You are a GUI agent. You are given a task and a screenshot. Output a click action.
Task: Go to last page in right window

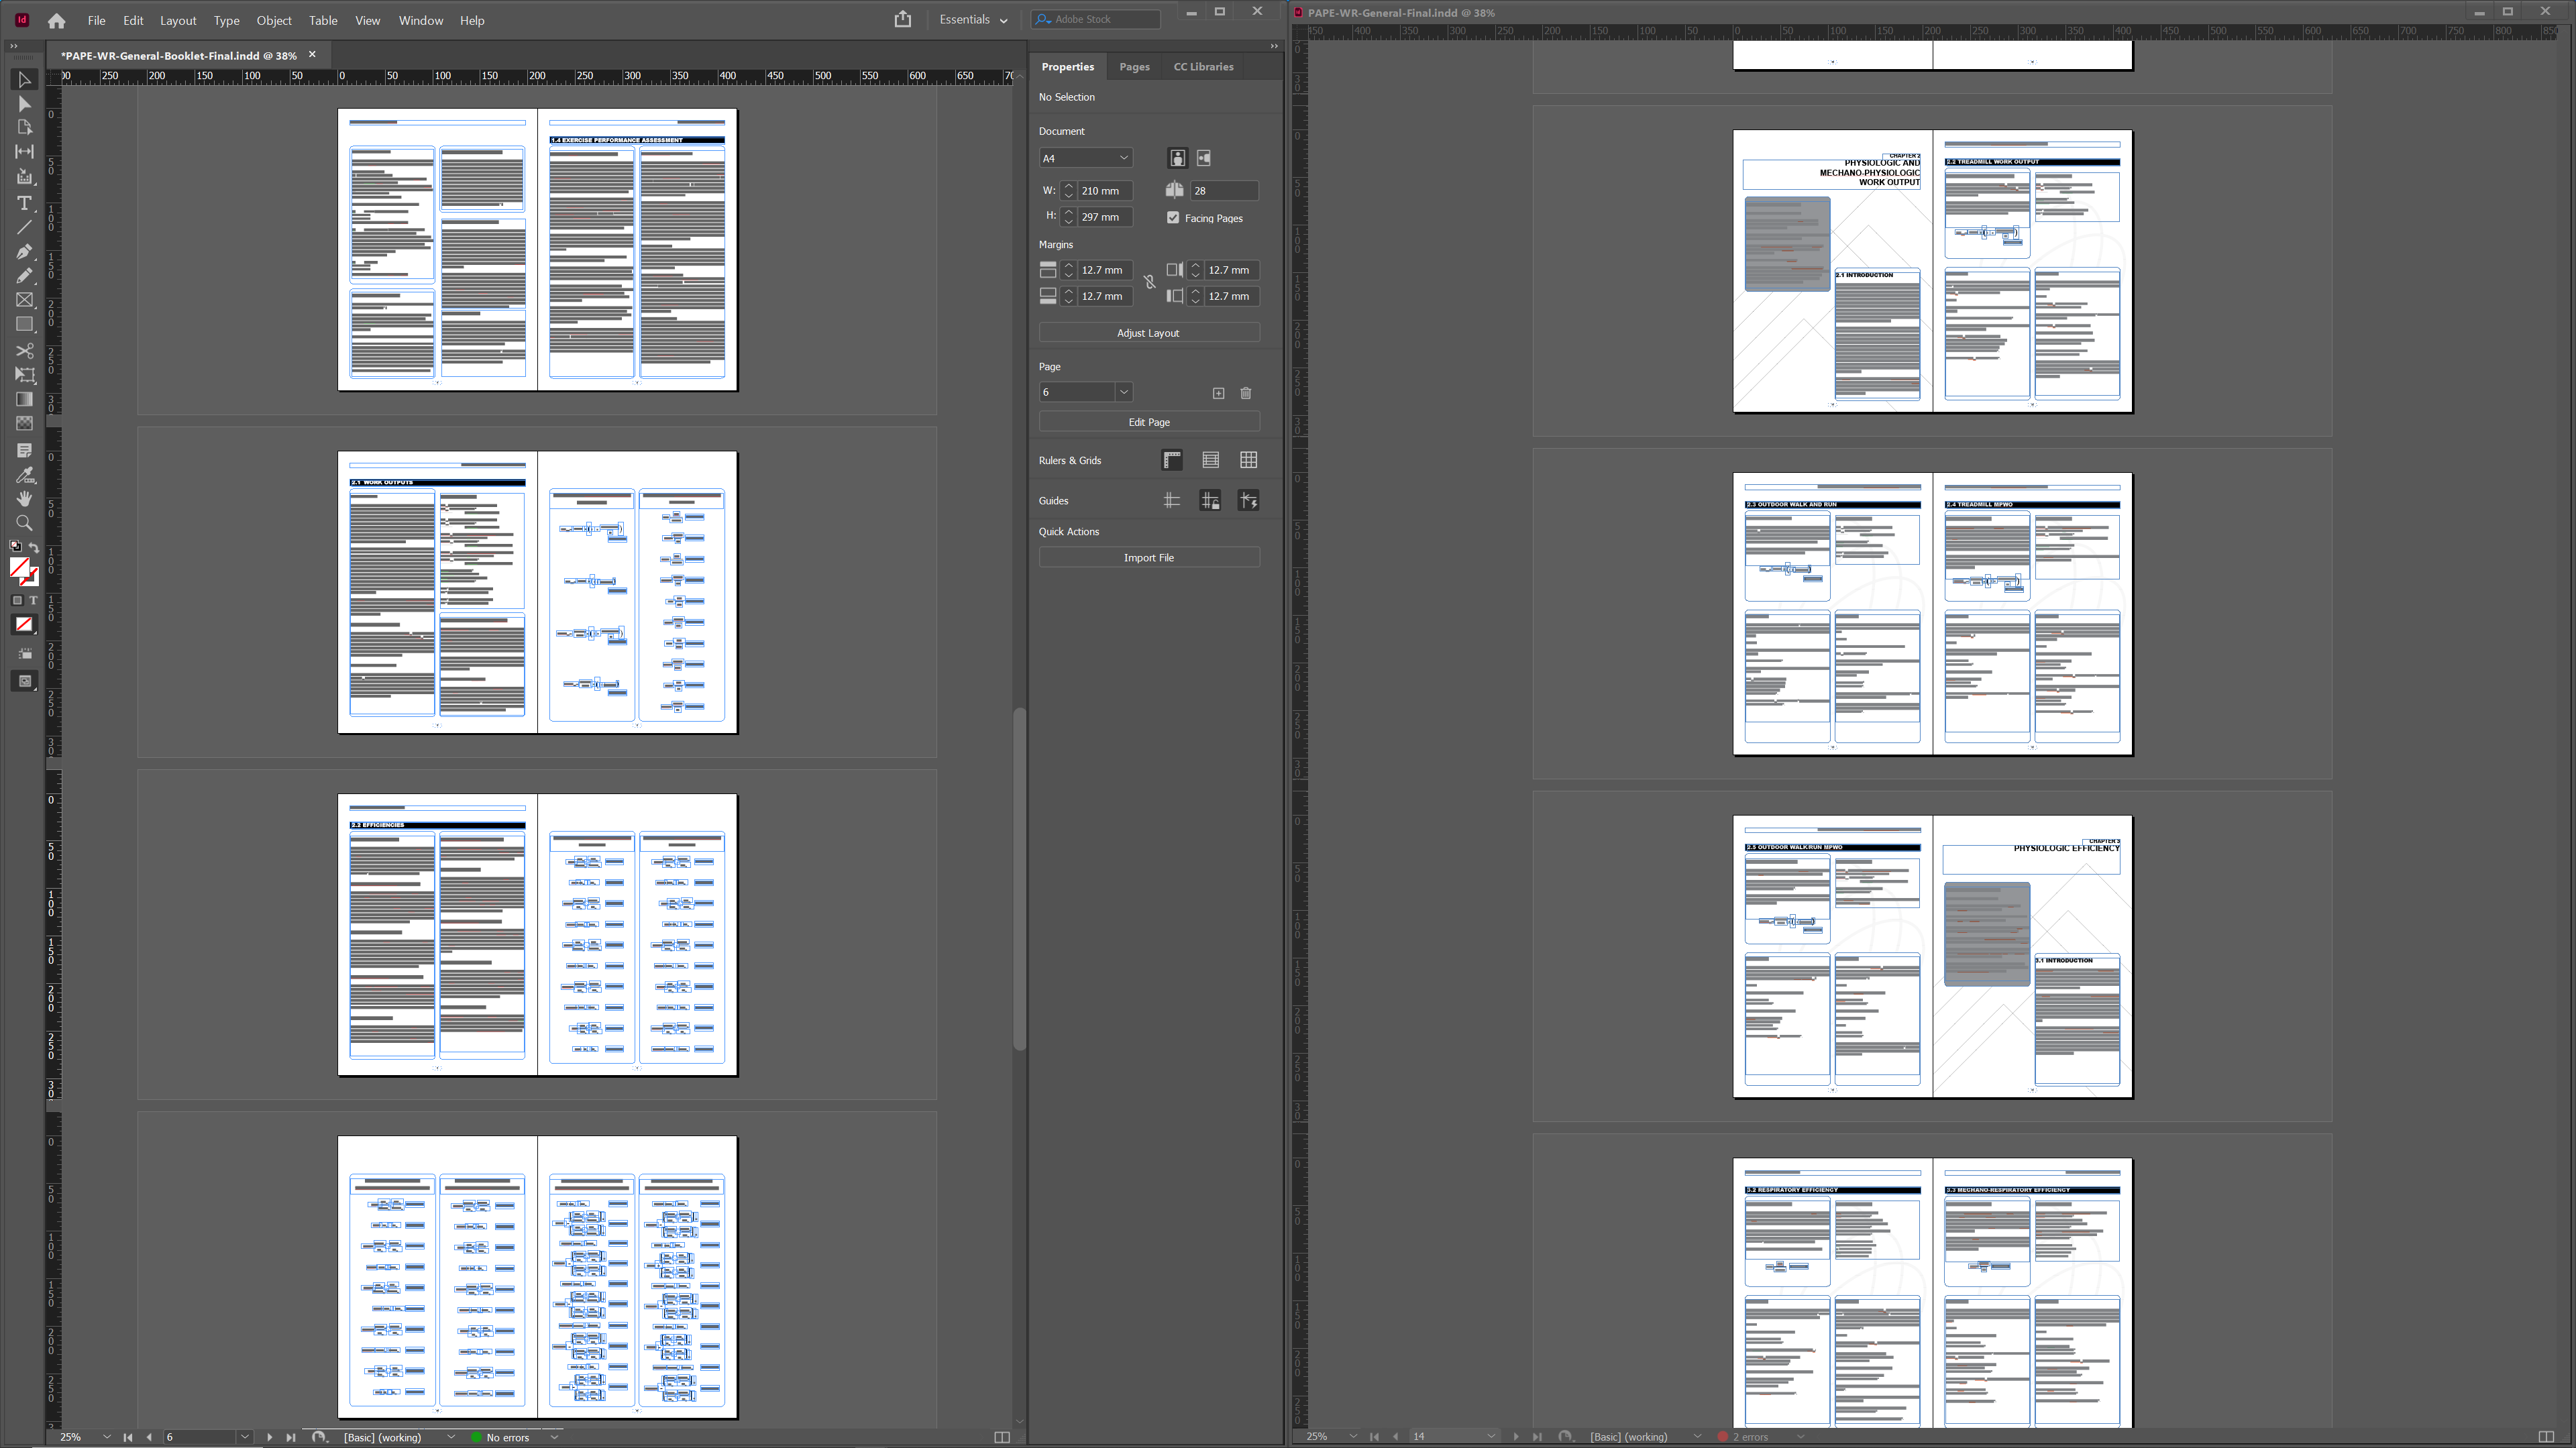1537,1437
